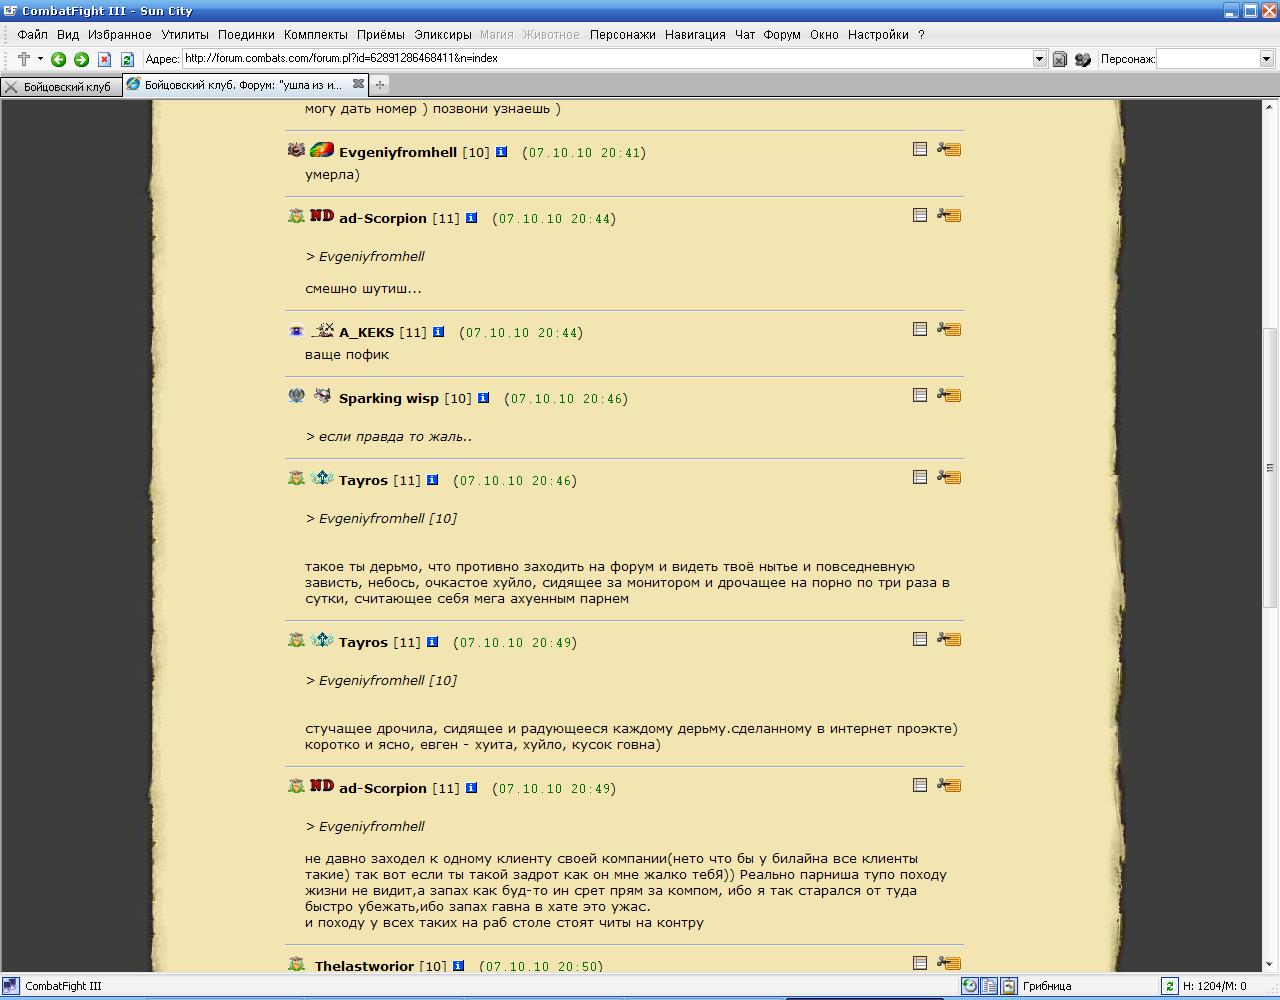Viewport: 1280px width, 1000px height.
Task: Expand the address bar history dropdown
Action: [1039, 59]
